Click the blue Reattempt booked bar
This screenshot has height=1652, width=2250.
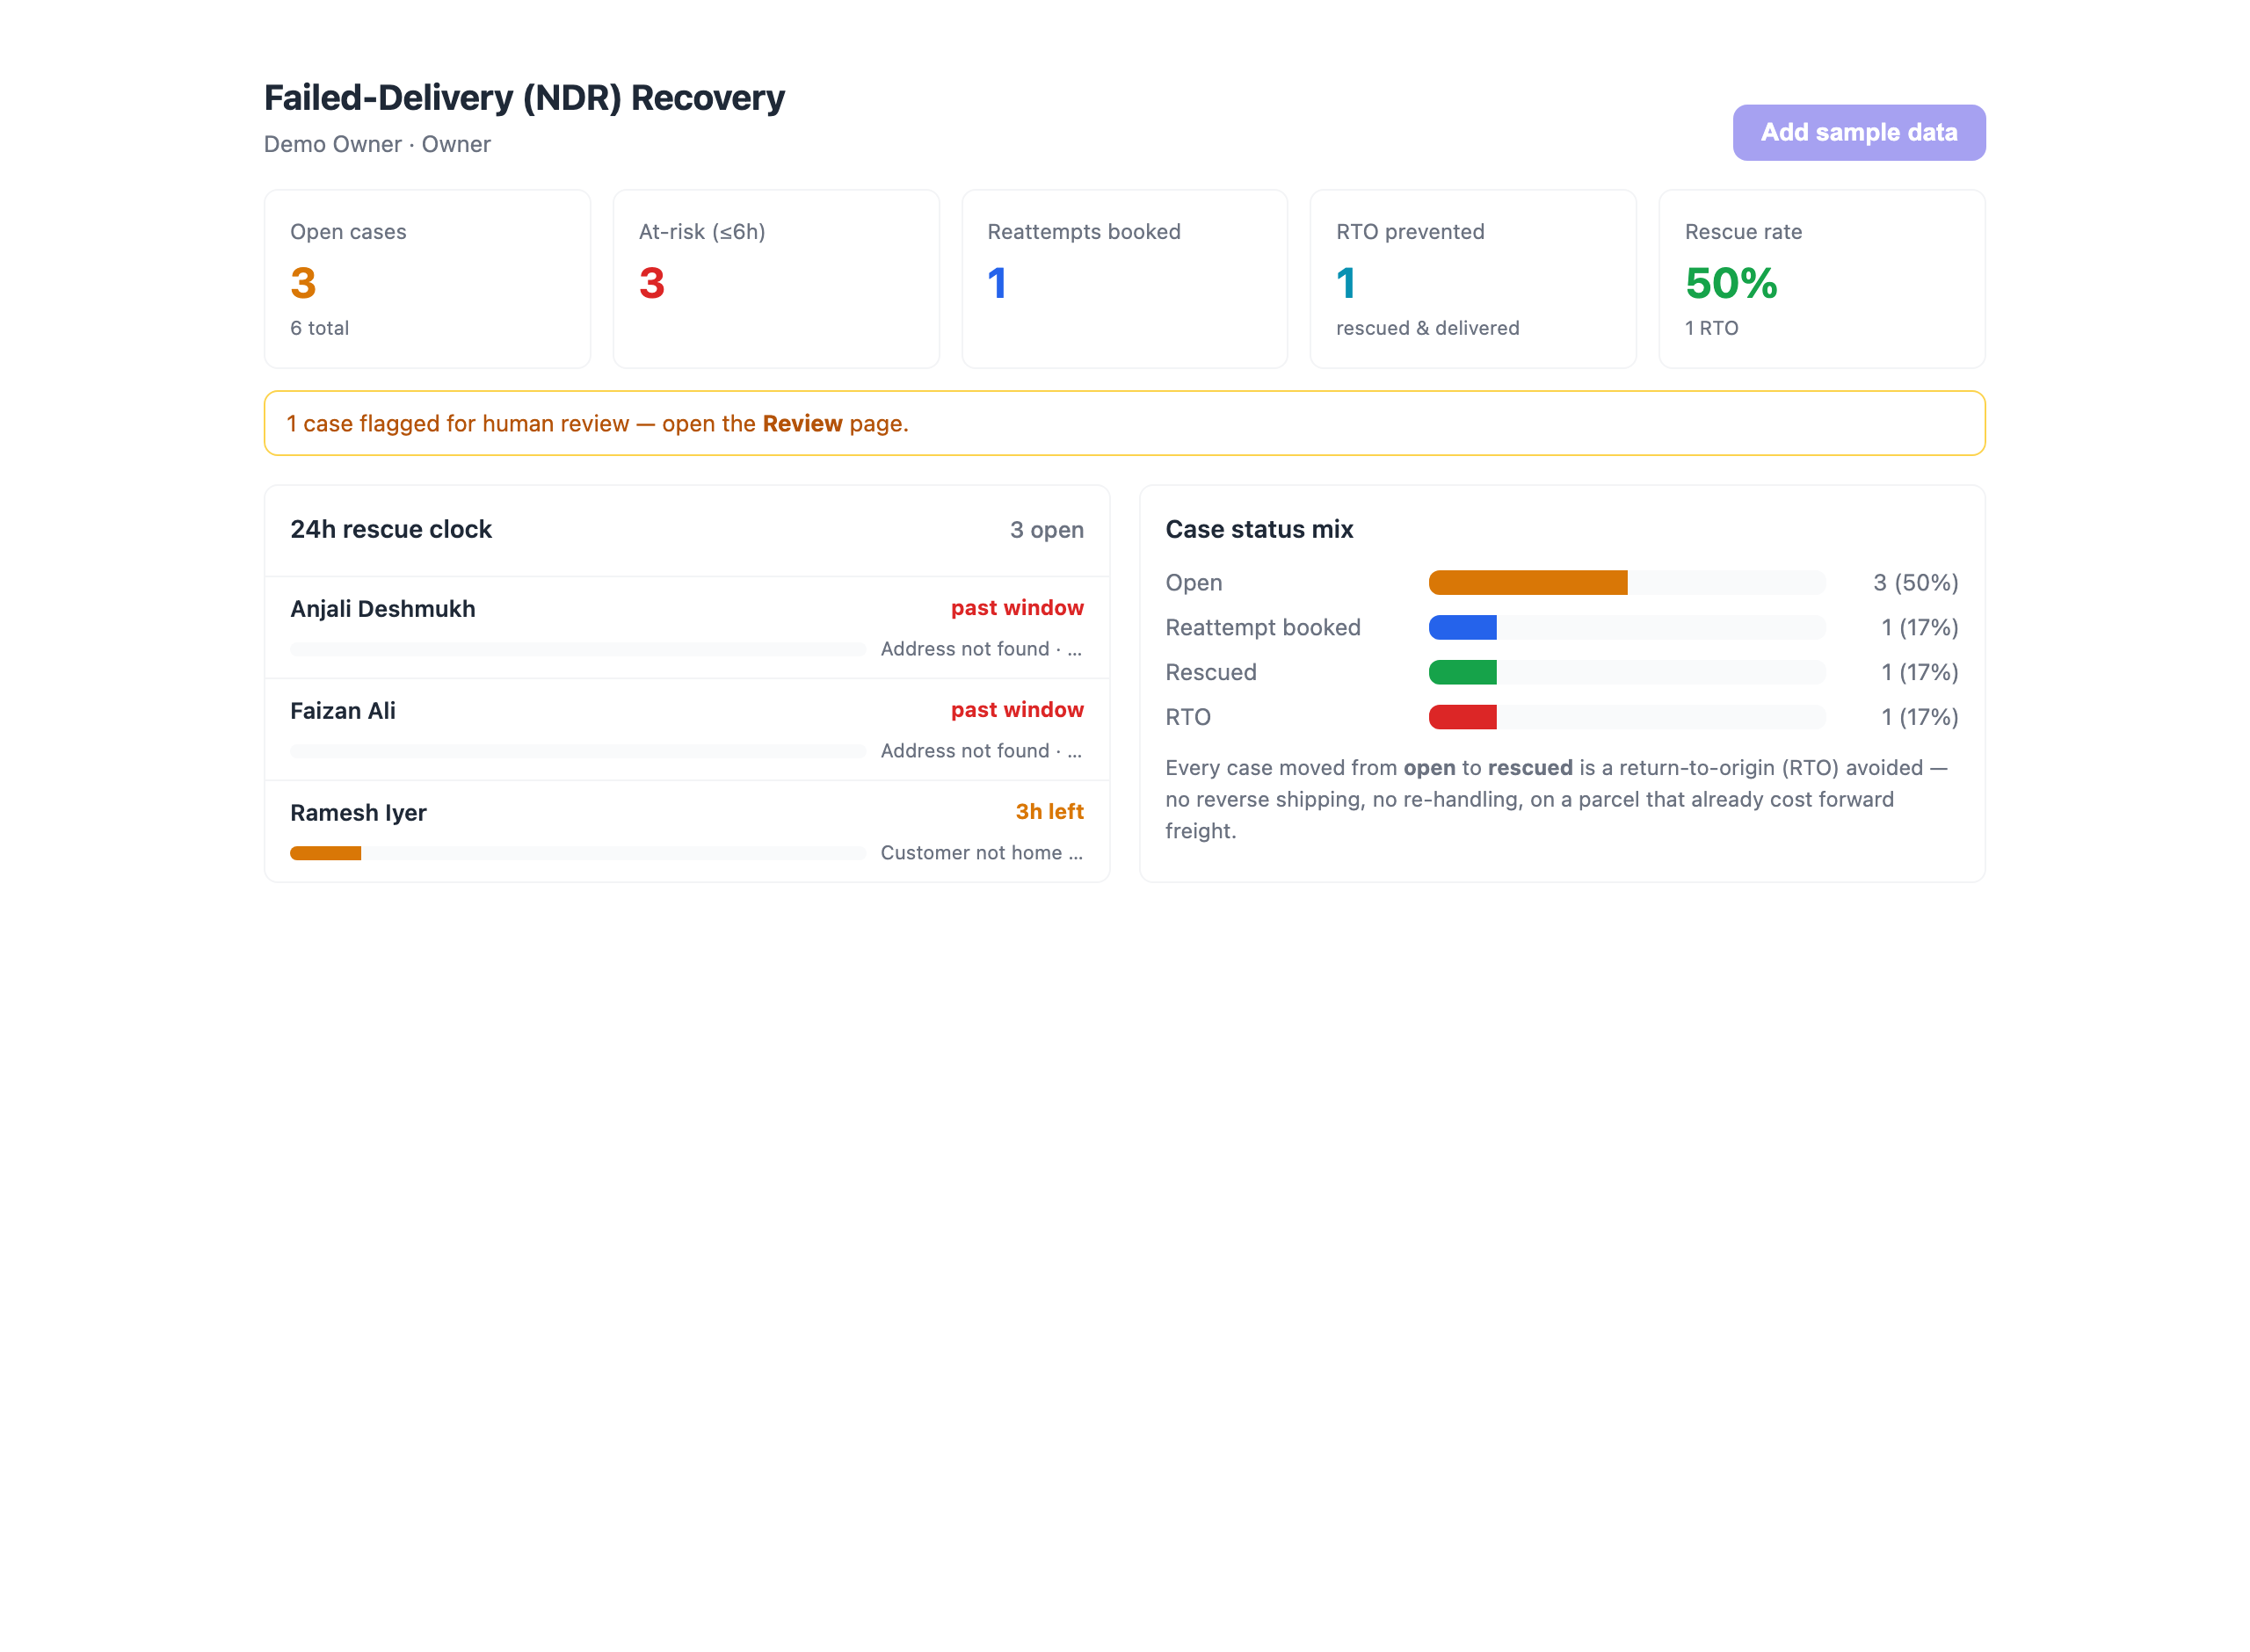(x=1462, y=627)
